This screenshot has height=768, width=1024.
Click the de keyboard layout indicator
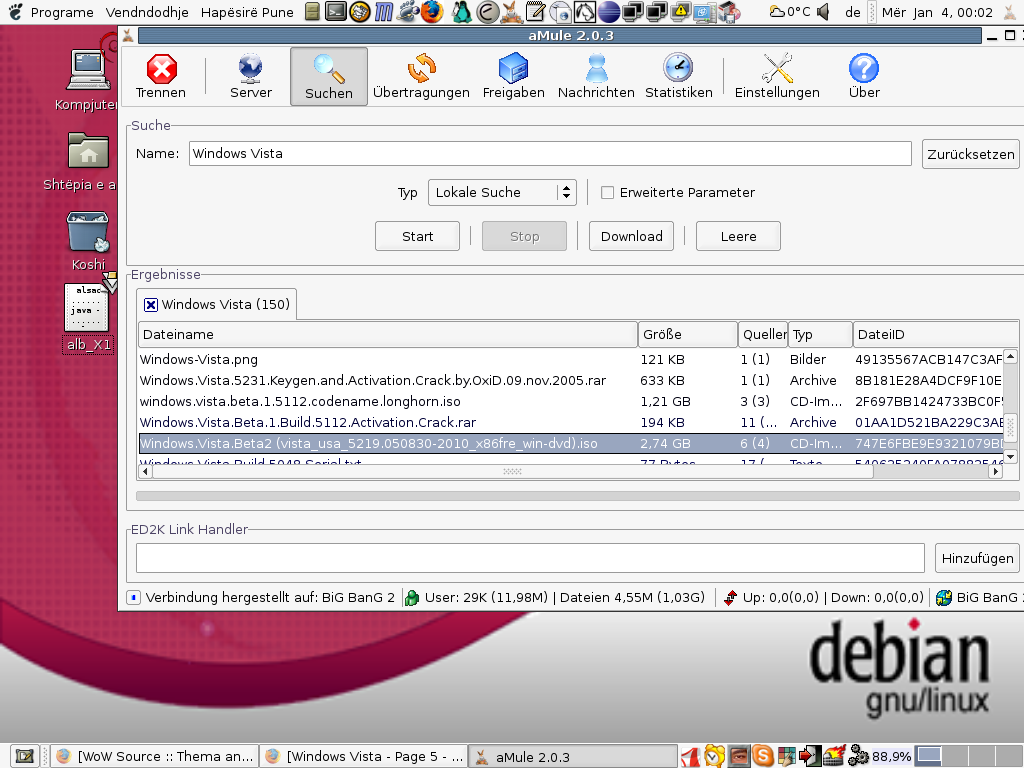pyautogui.click(x=852, y=12)
